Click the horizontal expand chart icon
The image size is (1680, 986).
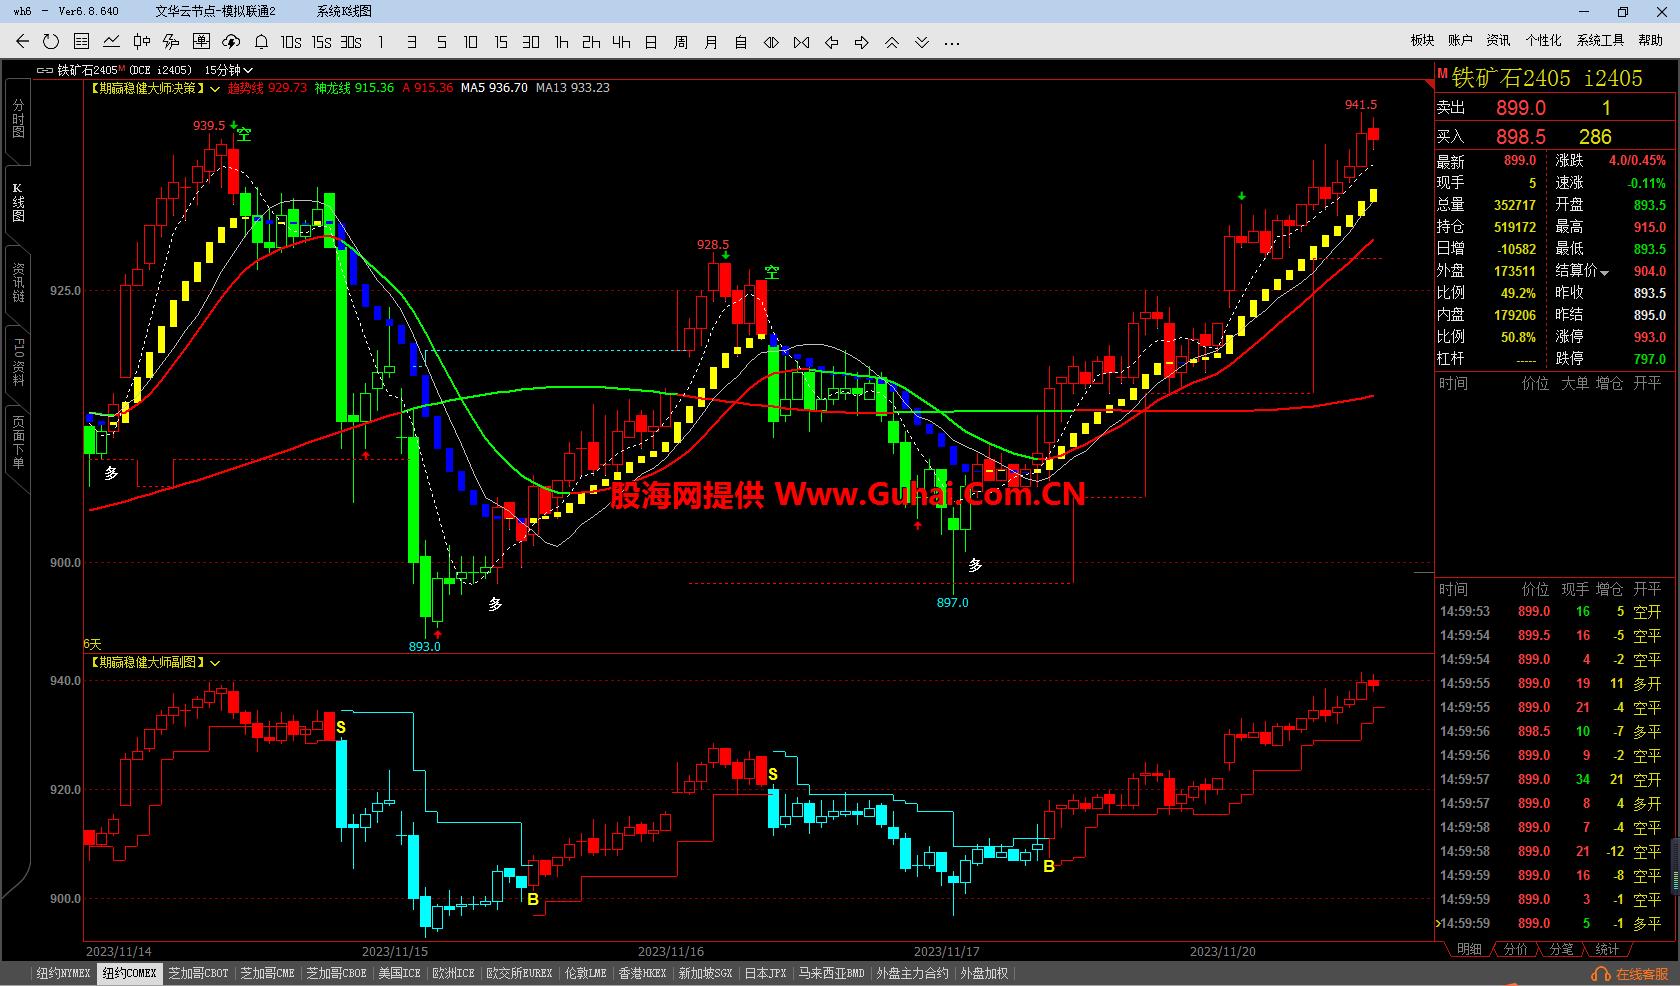[x=771, y=42]
